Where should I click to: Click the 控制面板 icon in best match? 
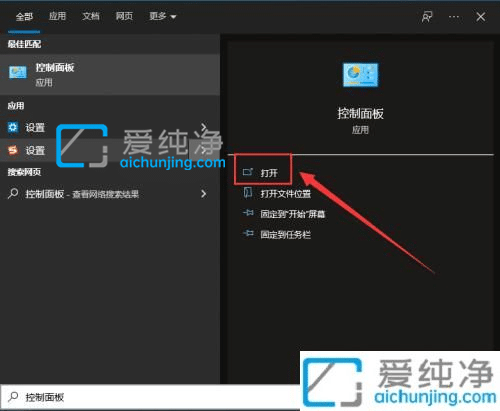click(x=18, y=72)
